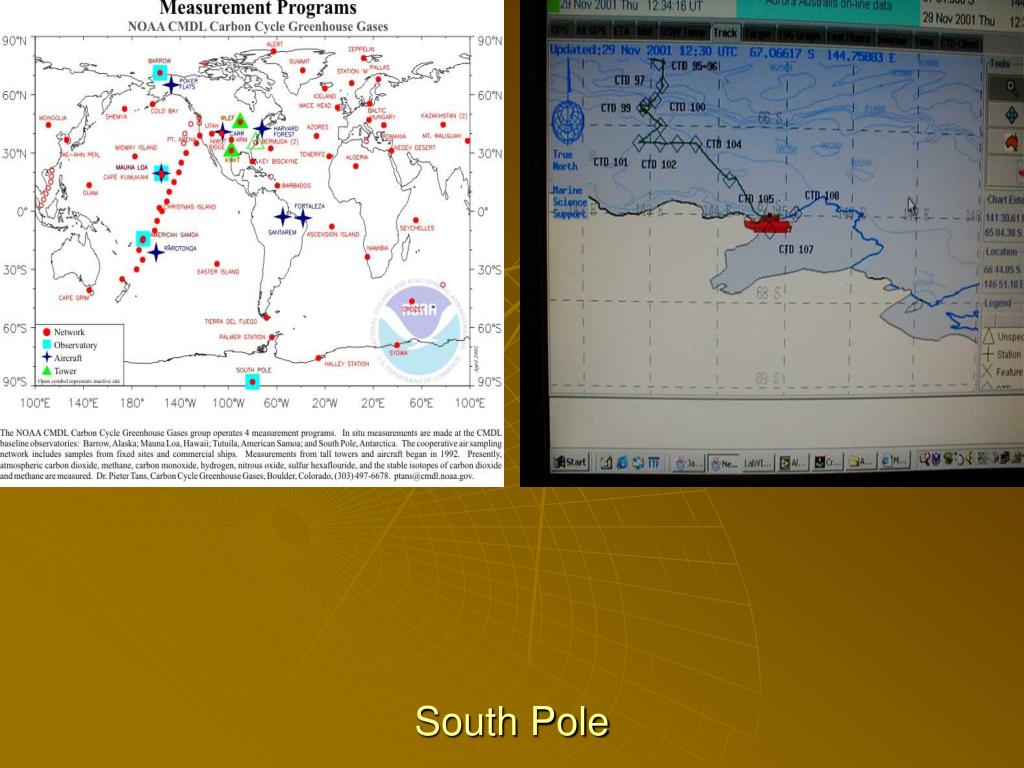Click the red ship marker on the chart
Screen dimensions: 1024x768
pyautogui.click(x=768, y=226)
